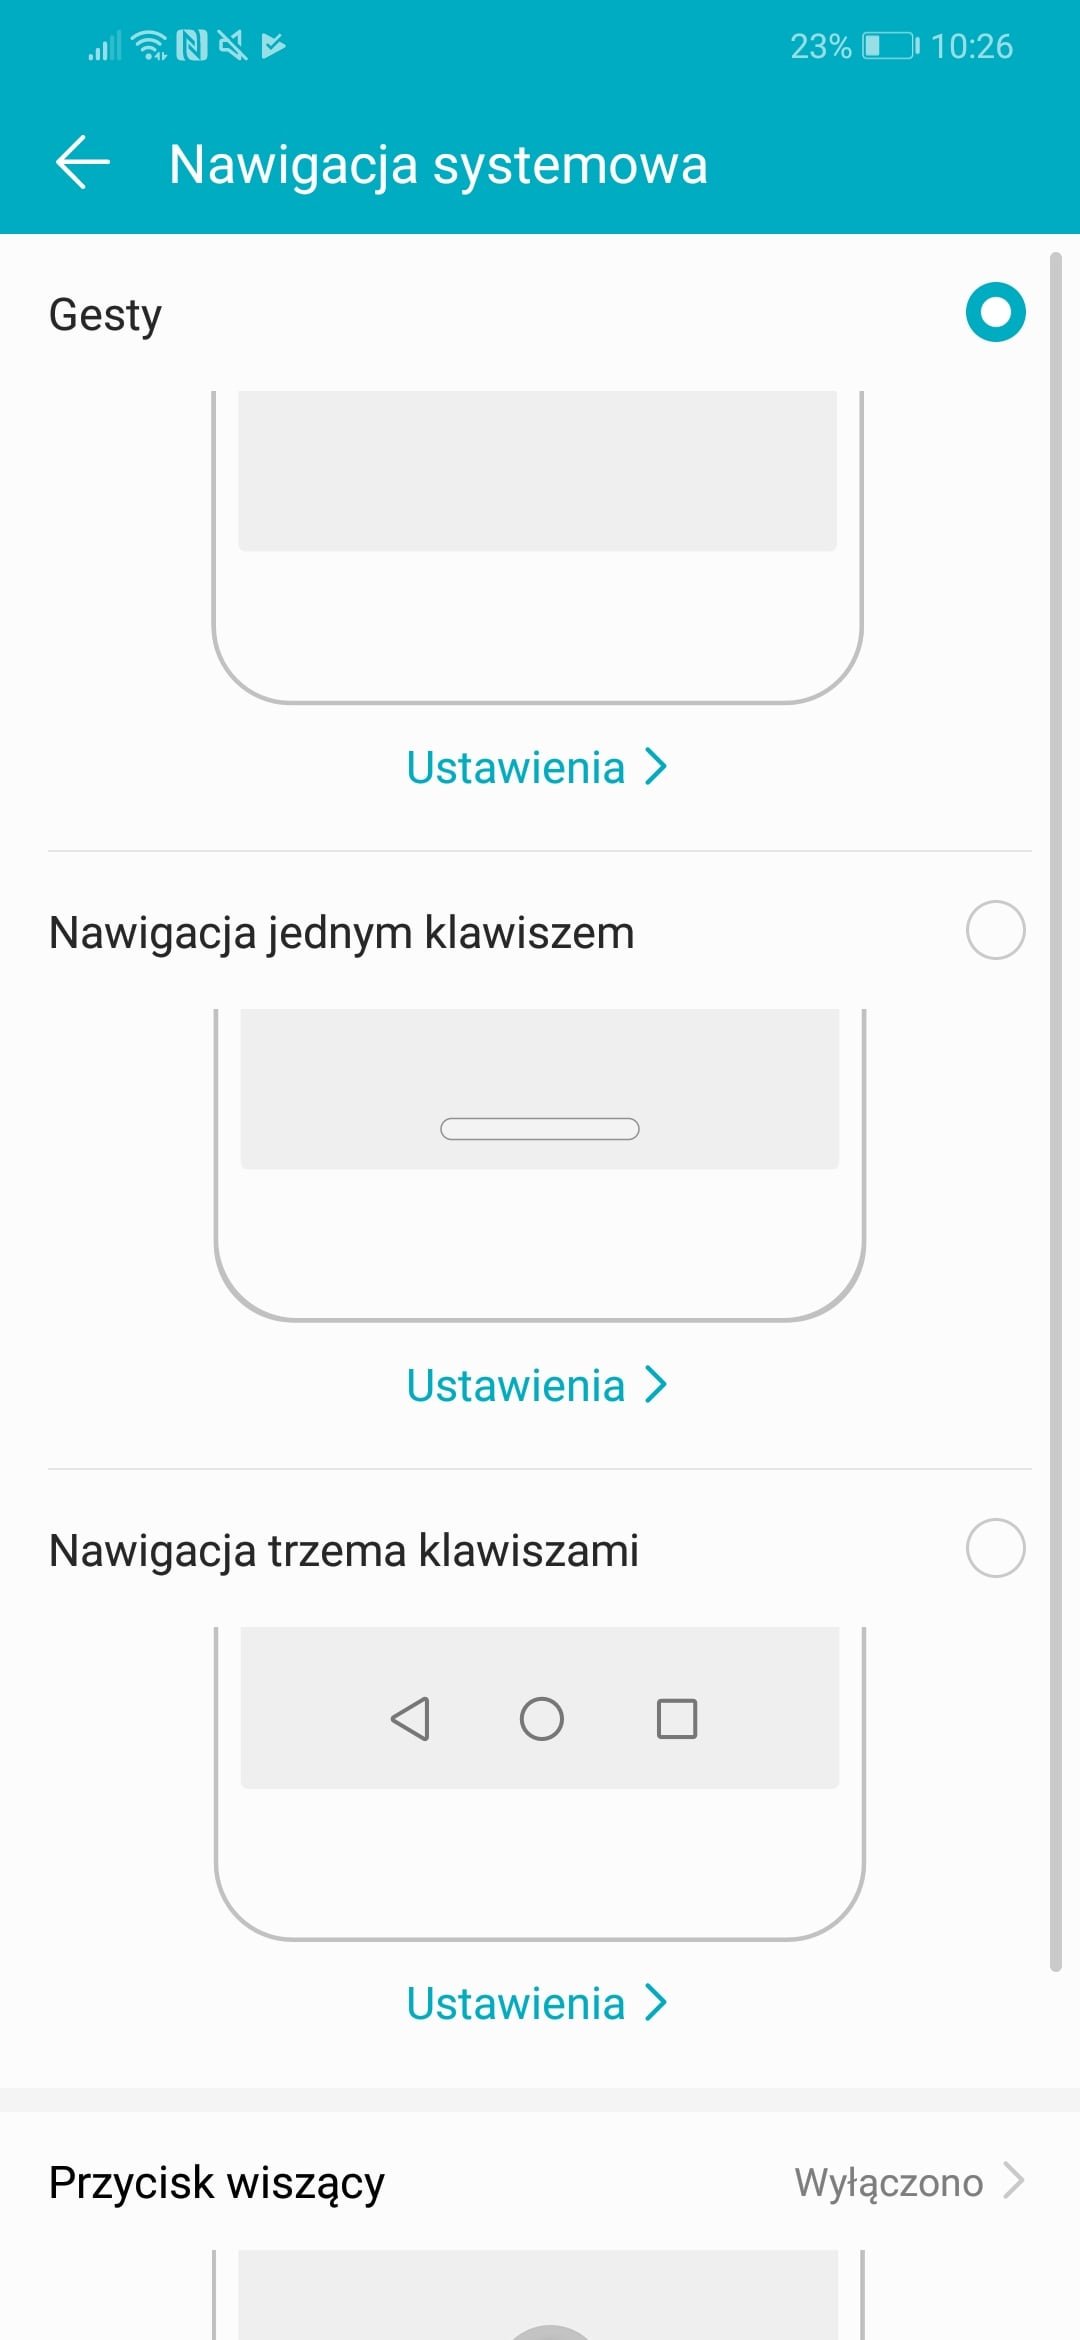Screen dimensions: 1080x2340
Task: Tap the home circle navigation icon
Action: pyautogui.click(x=541, y=1719)
